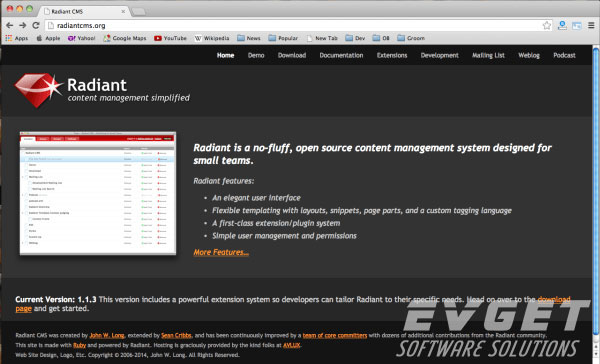The width and height of the screenshot is (600, 364).
Task: Follow the More Features link
Action: pyautogui.click(x=221, y=252)
